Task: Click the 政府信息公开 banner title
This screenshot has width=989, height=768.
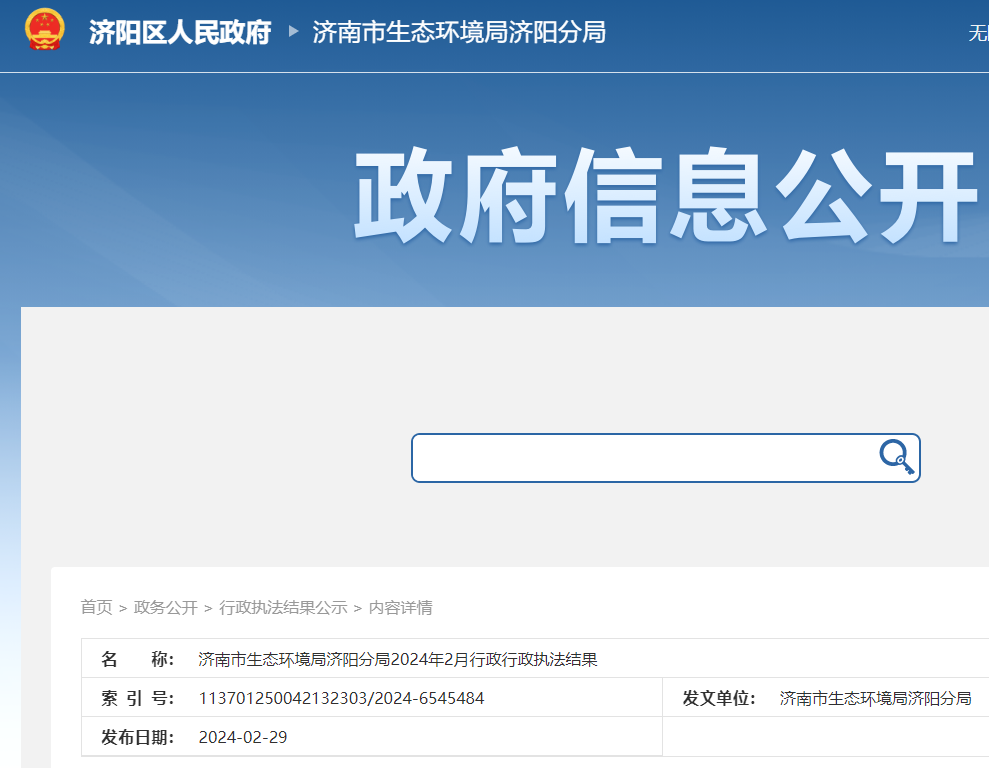Action: [x=665, y=196]
